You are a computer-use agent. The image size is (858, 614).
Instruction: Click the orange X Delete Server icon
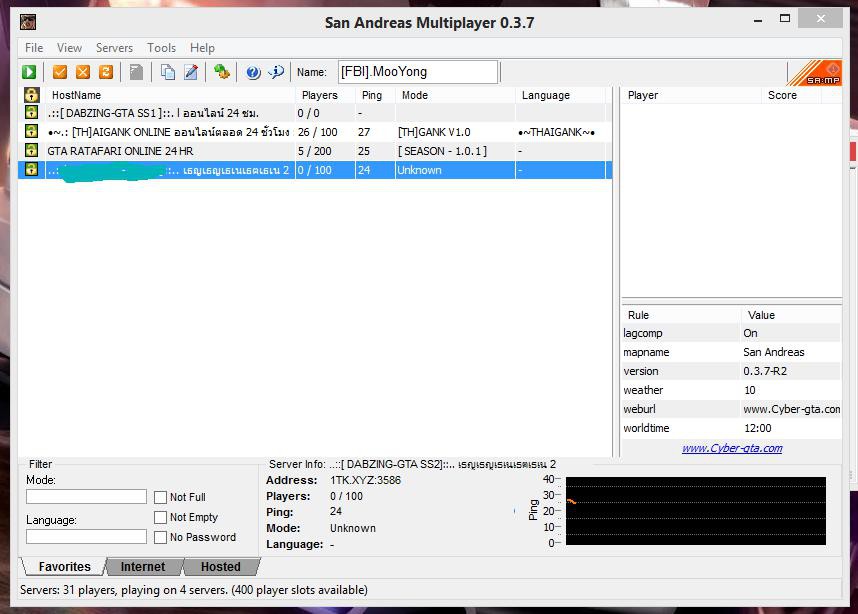[x=83, y=72]
